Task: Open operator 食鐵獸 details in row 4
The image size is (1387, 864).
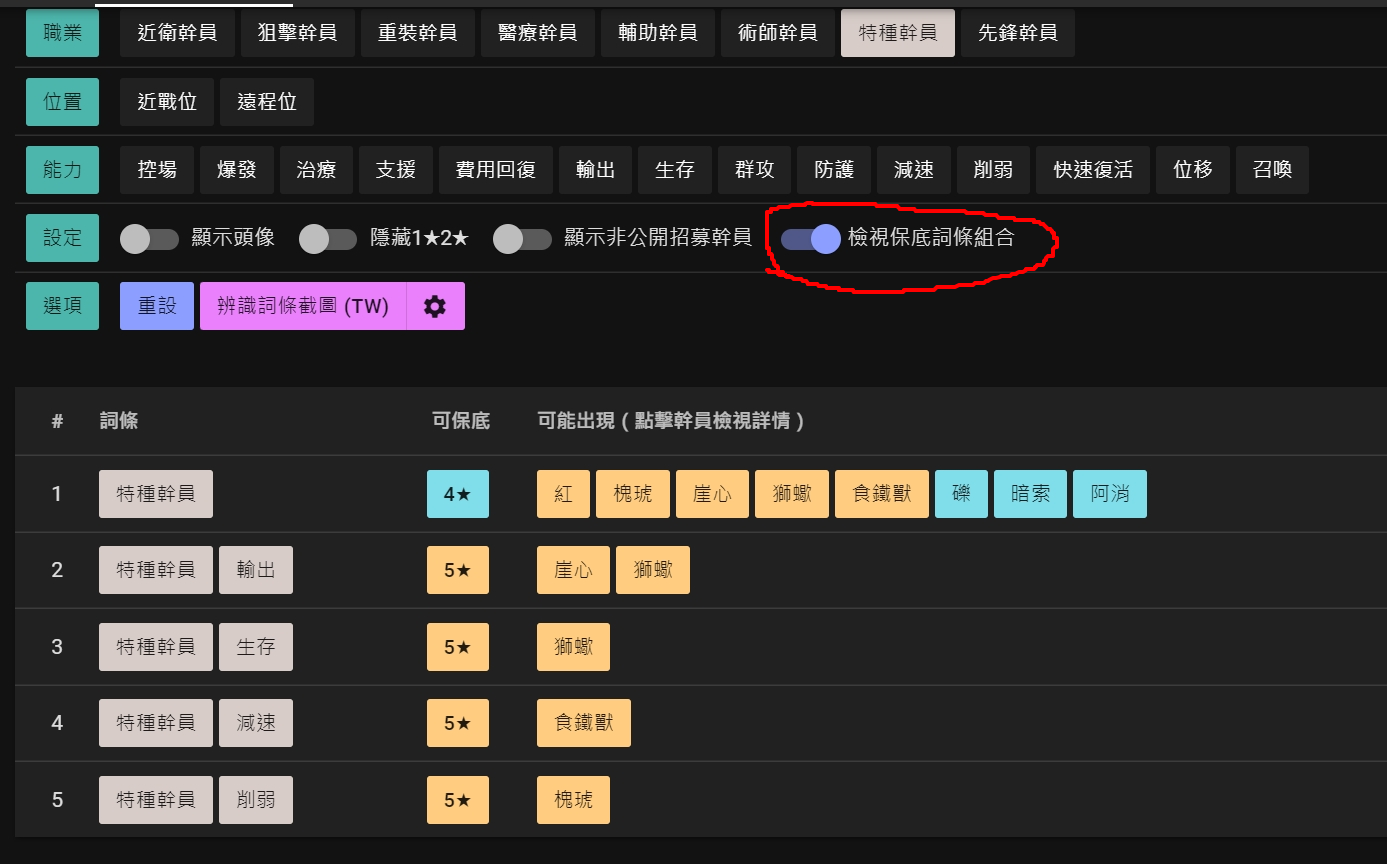Action: click(583, 722)
